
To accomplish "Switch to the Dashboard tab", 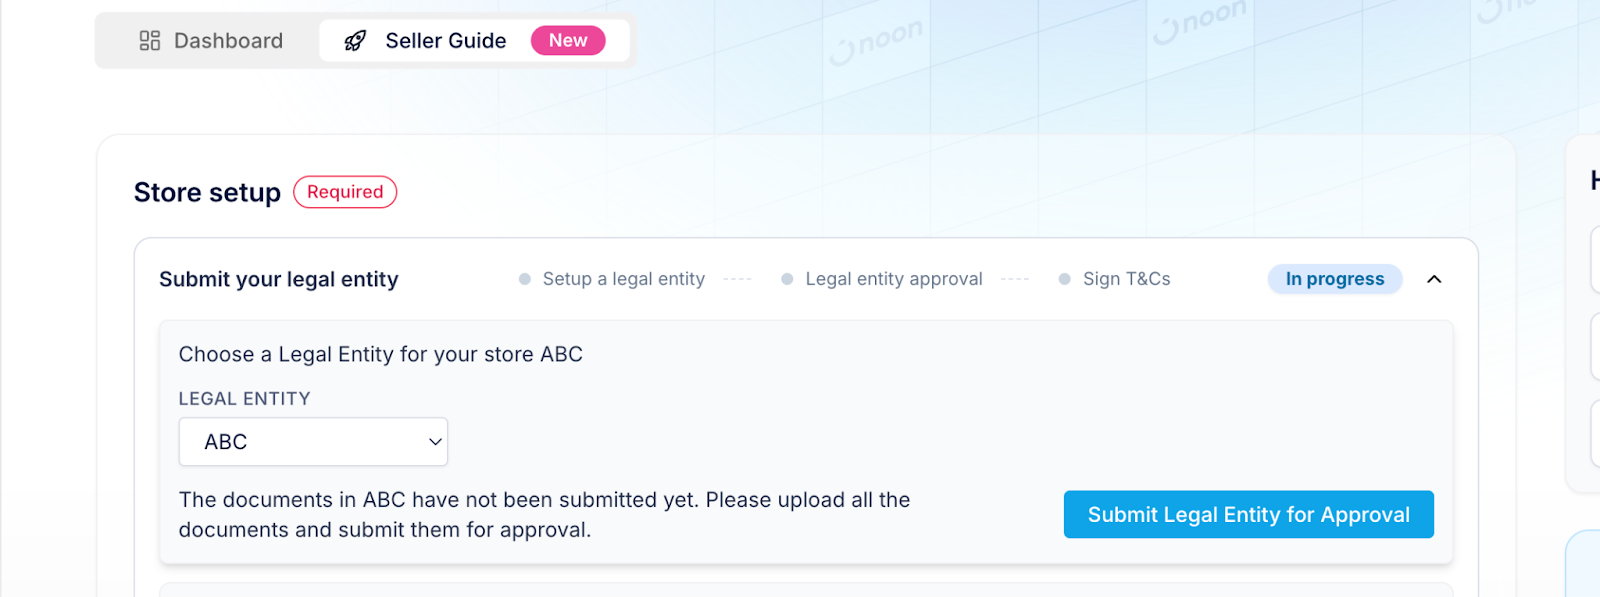I will [x=228, y=41].
